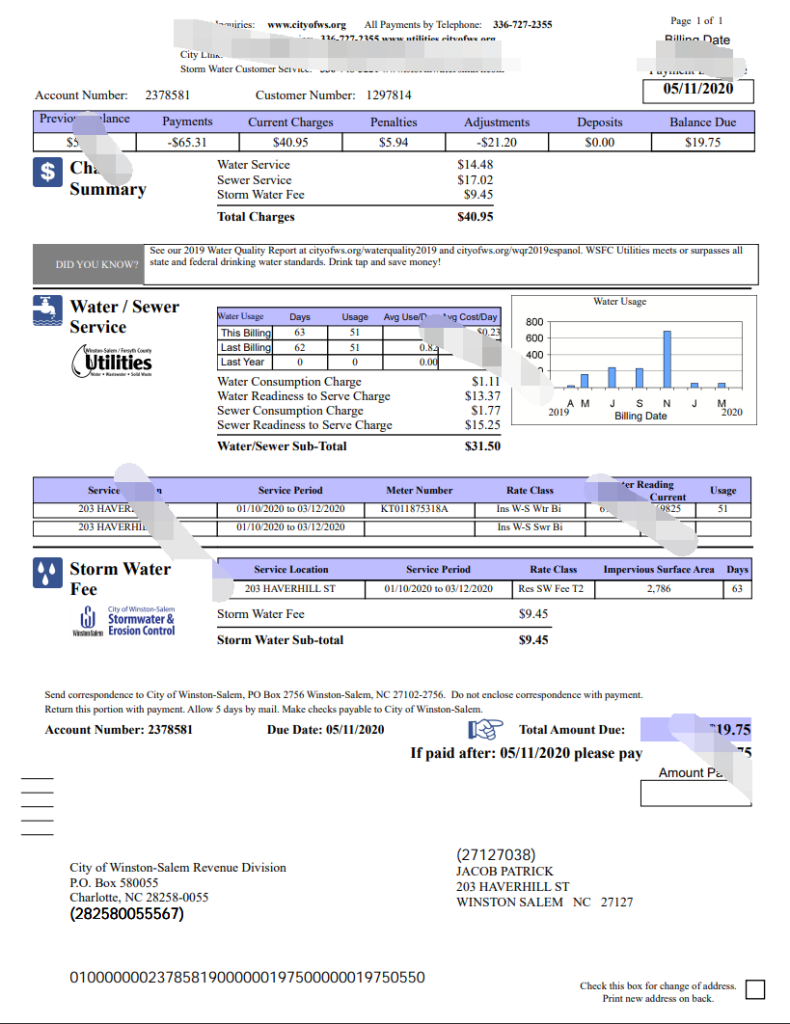The image size is (790, 1024).
Task: Click the Page 1 of 1 indicator
Action: [696, 21]
